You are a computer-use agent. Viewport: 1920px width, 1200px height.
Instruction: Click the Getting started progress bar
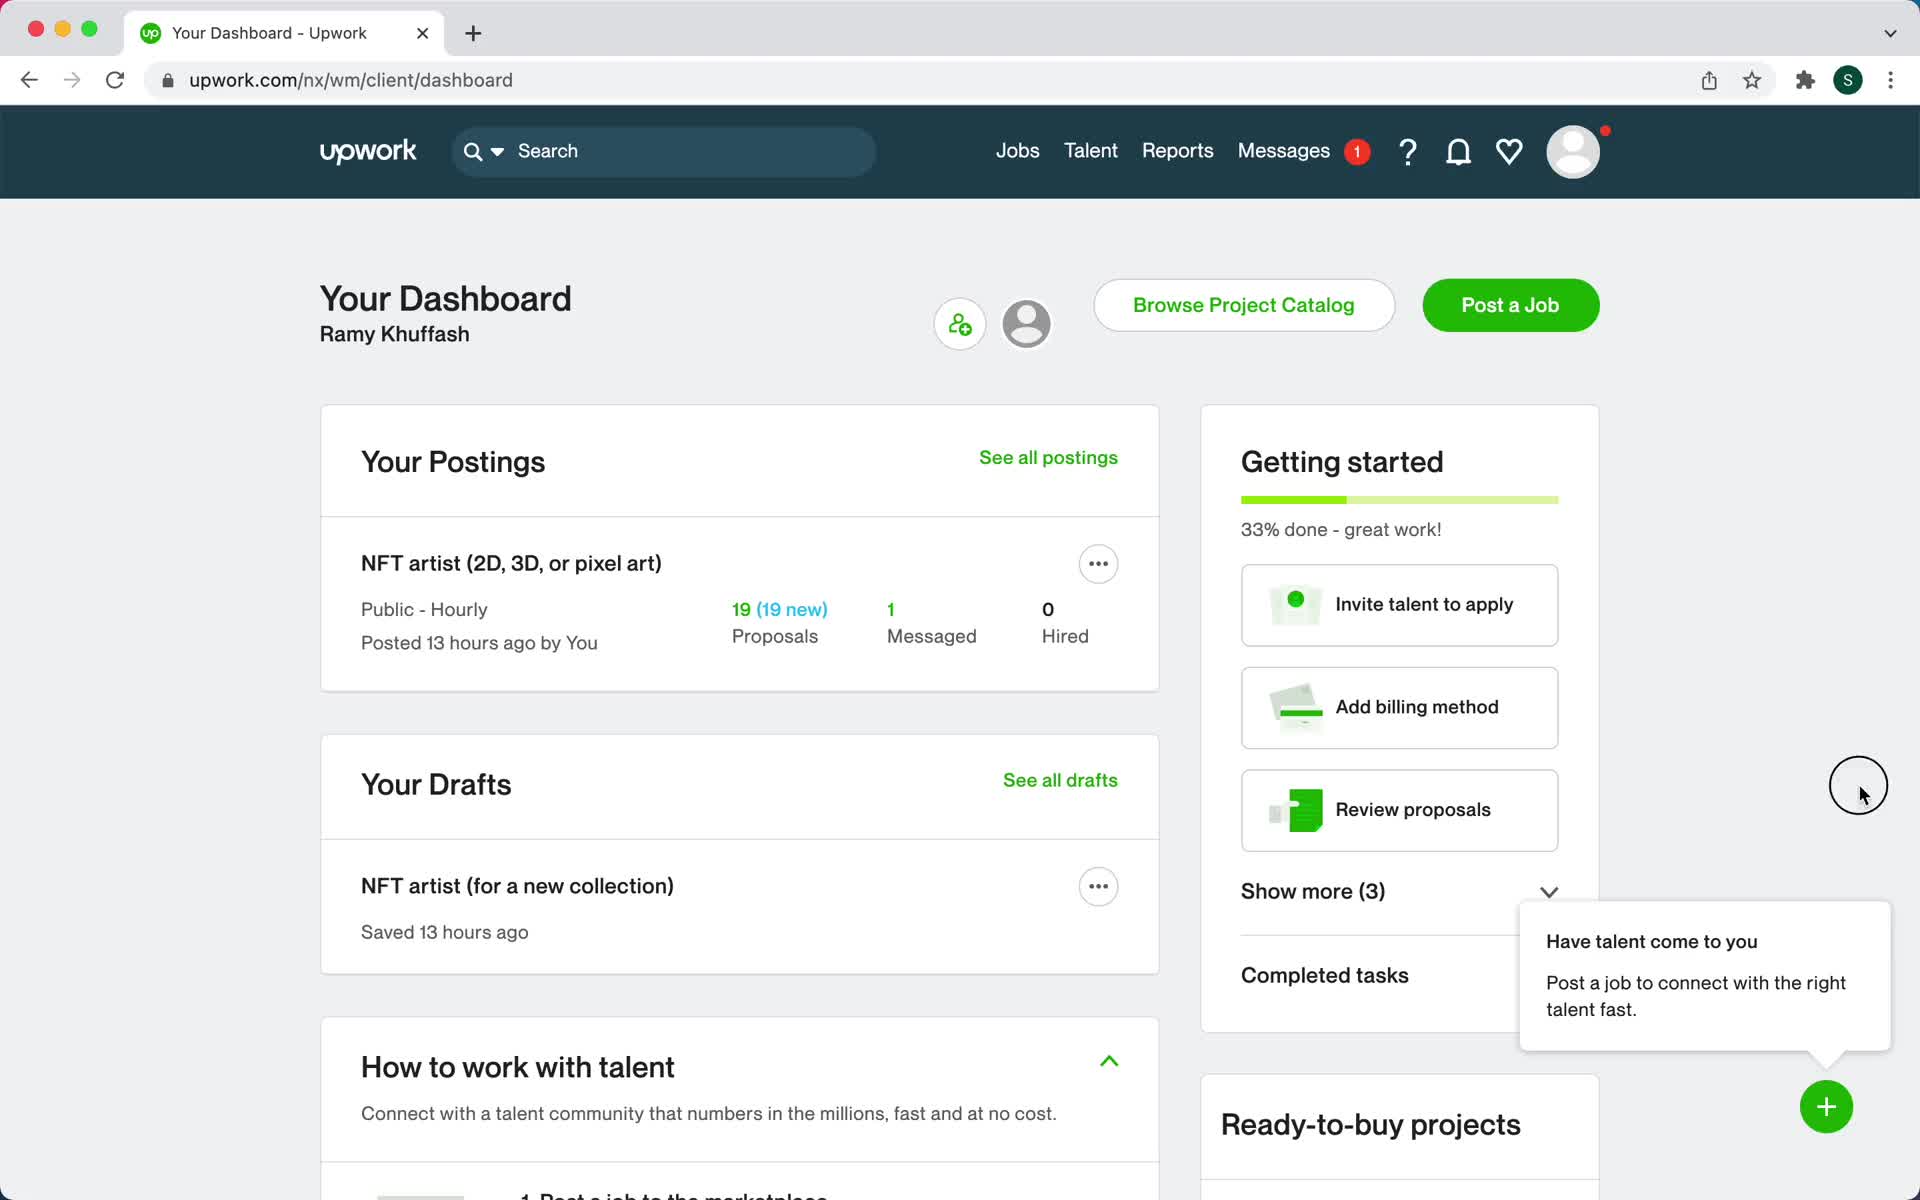click(1399, 500)
